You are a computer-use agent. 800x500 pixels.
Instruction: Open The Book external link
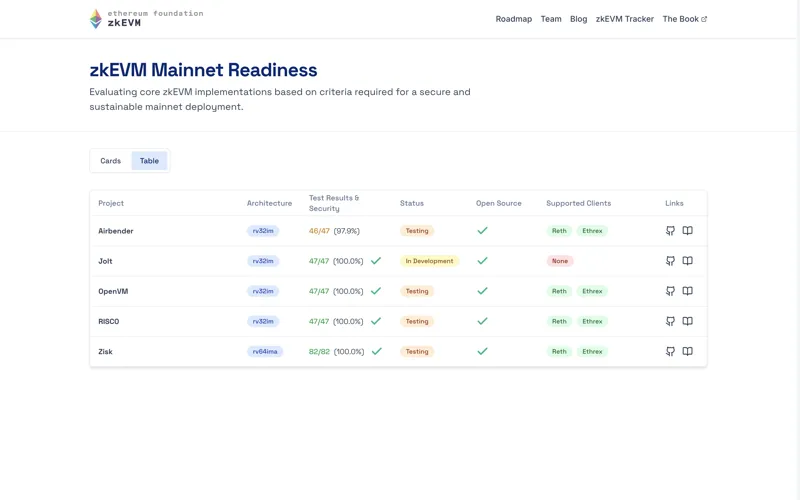[684, 19]
